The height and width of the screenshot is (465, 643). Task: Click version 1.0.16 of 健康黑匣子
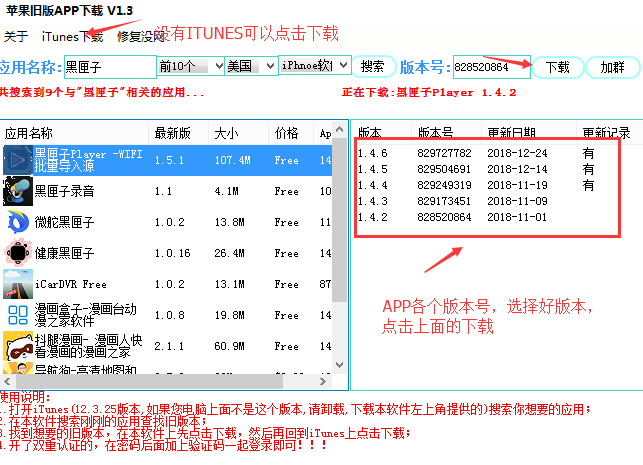click(172, 253)
